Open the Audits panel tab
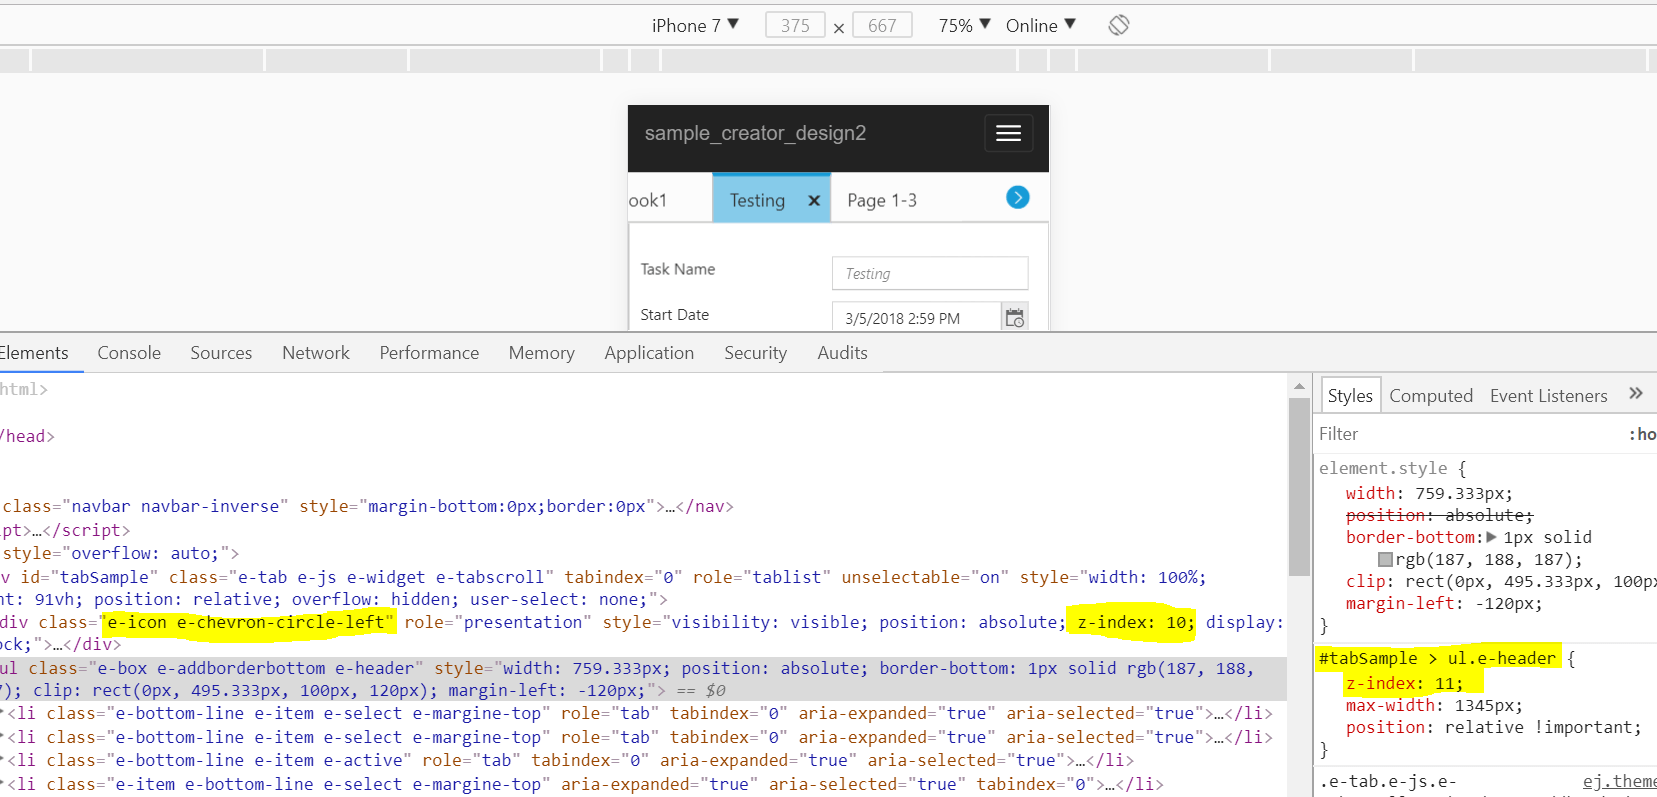 [842, 353]
